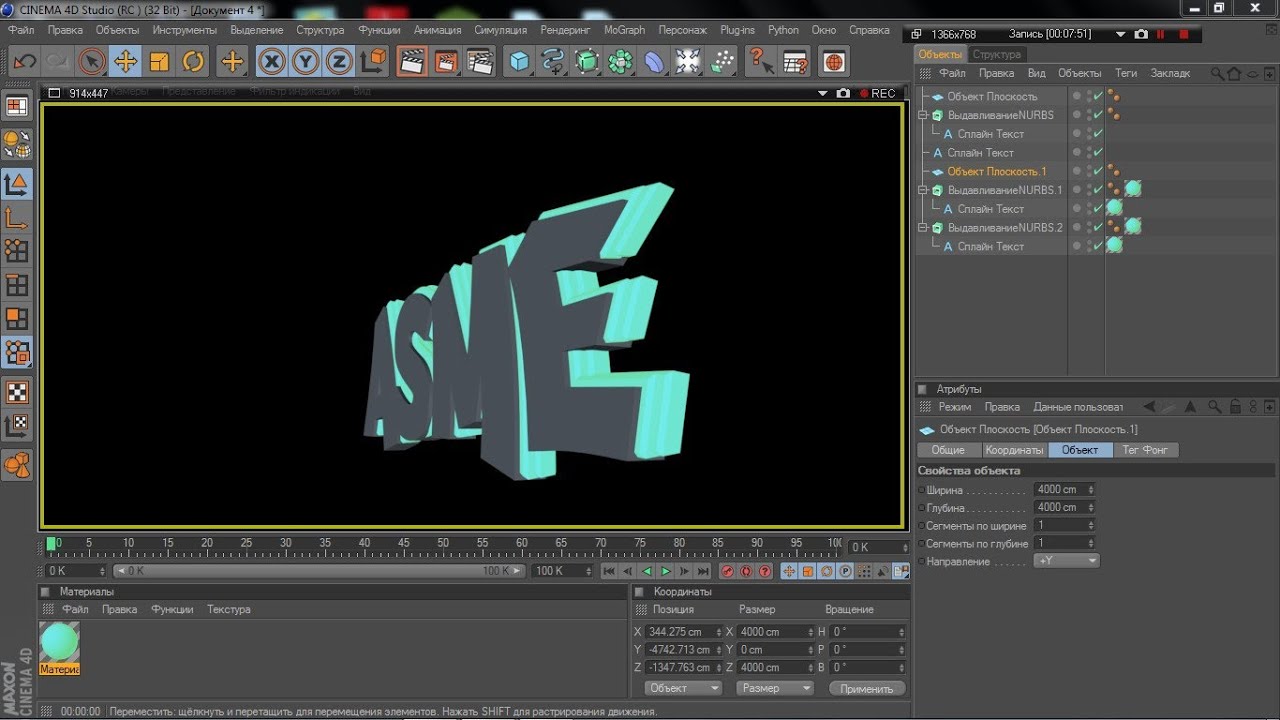This screenshot has width=1280, height=720.
Task: Click the home icon in the Objects panel
Action: click(1234, 74)
